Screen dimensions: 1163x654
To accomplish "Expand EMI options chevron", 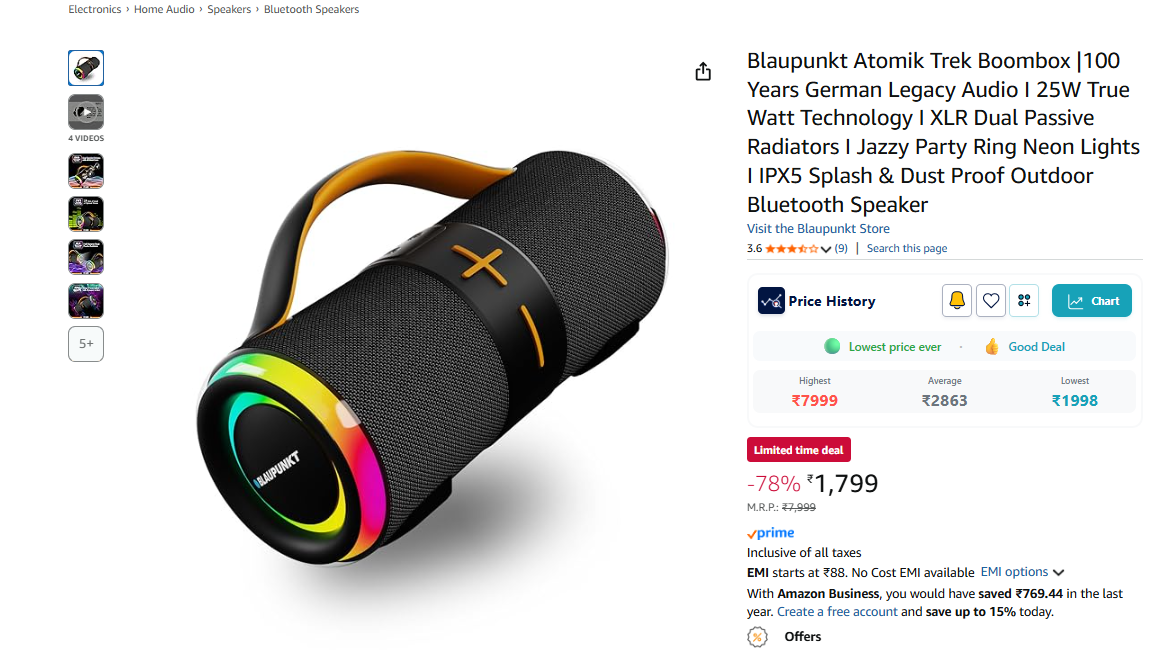I will 1058,572.
